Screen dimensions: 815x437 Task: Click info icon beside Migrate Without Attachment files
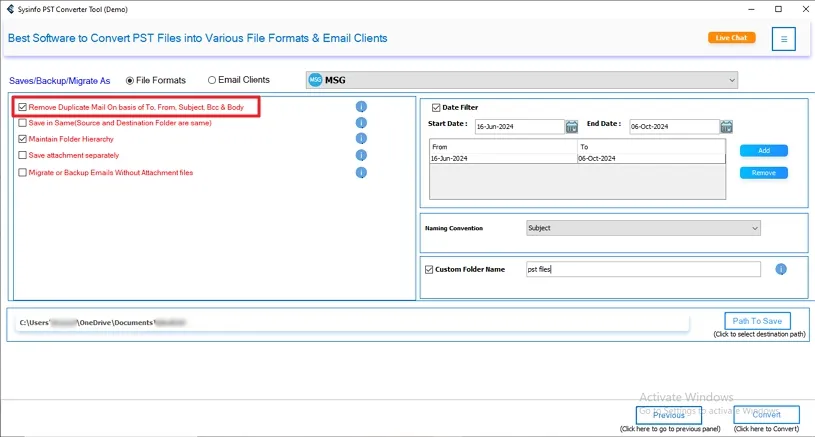pos(361,172)
